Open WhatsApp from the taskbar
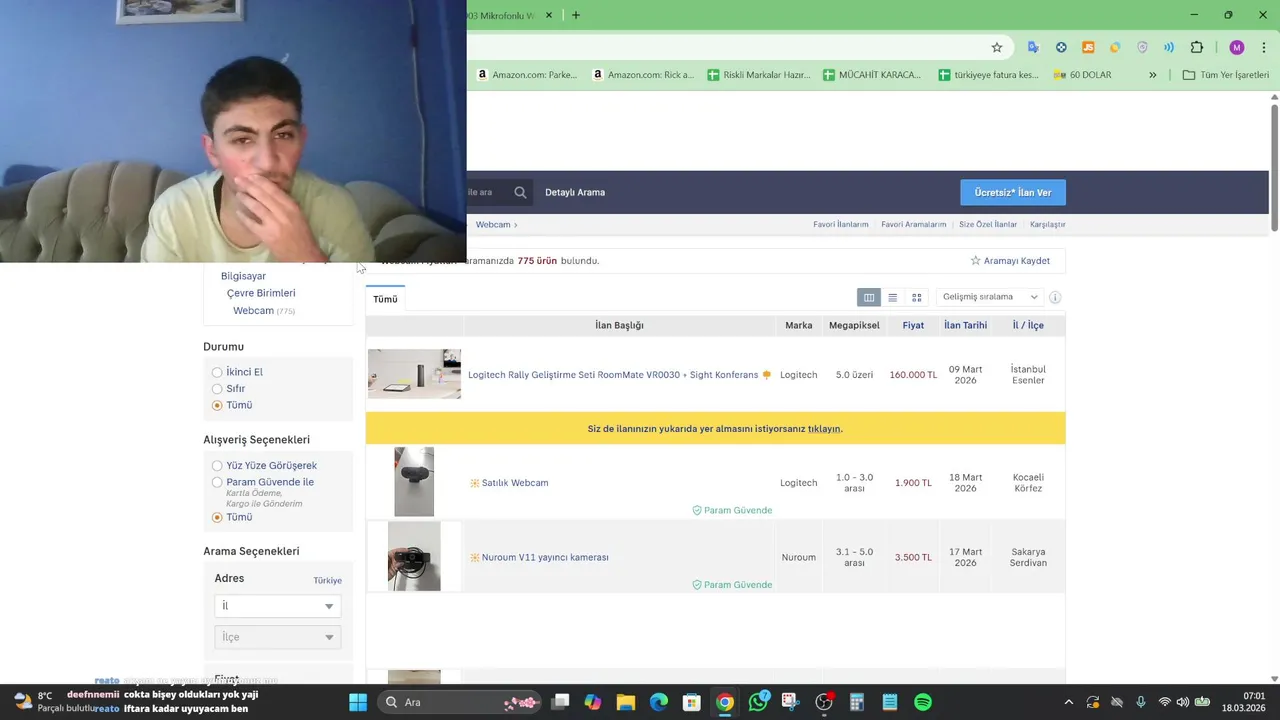This screenshot has width=1280, height=720. click(x=758, y=702)
